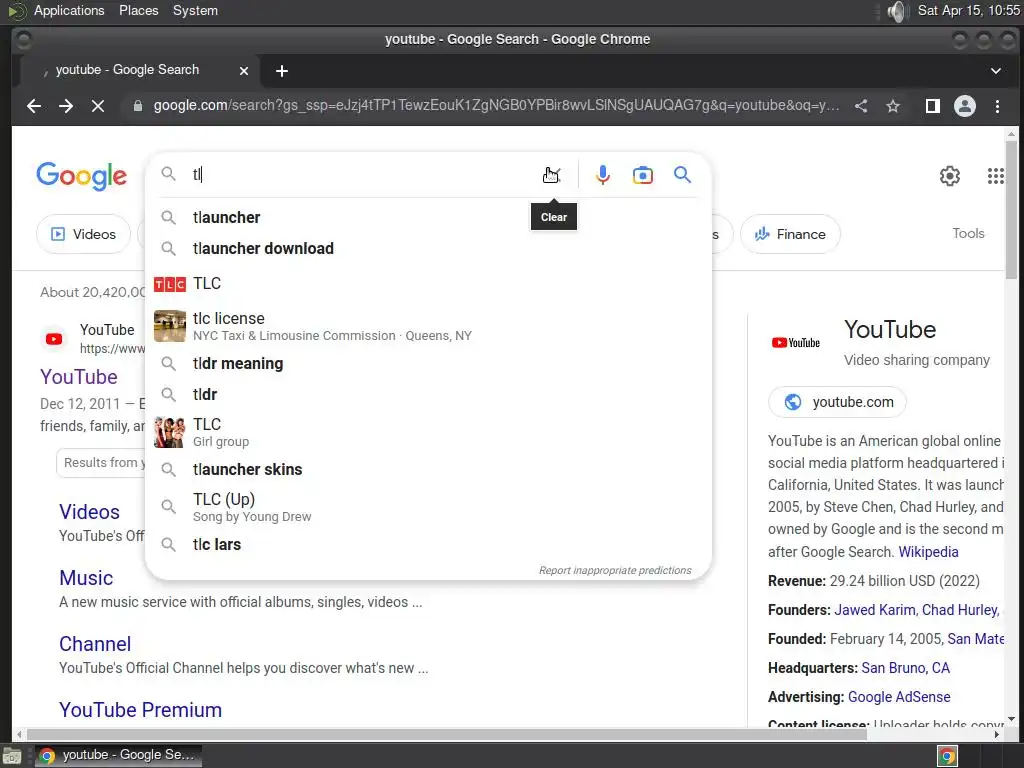
Task: Stop loading the page
Action: coord(98,106)
